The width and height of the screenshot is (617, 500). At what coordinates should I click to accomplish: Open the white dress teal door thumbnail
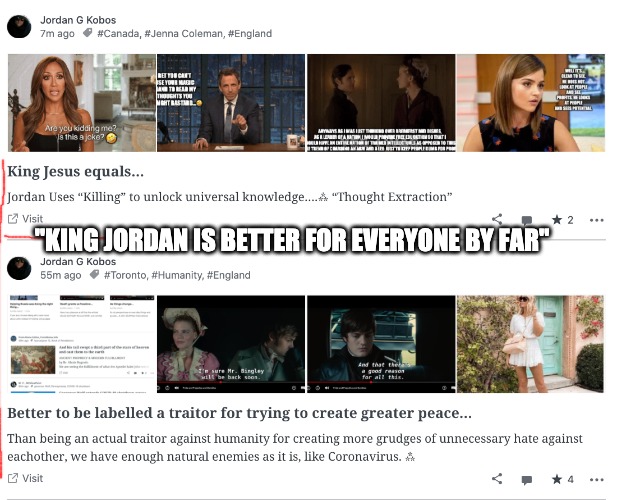click(x=530, y=344)
